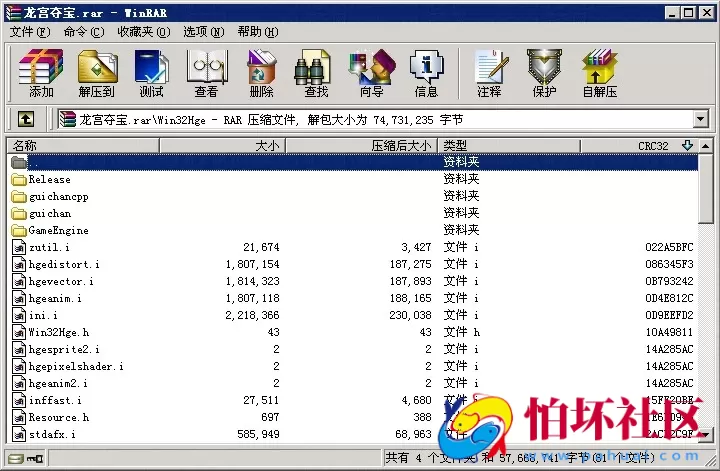The height and width of the screenshot is (471, 720).
Task: Run the 测试 (Test) archive tool
Action: (152, 73)
